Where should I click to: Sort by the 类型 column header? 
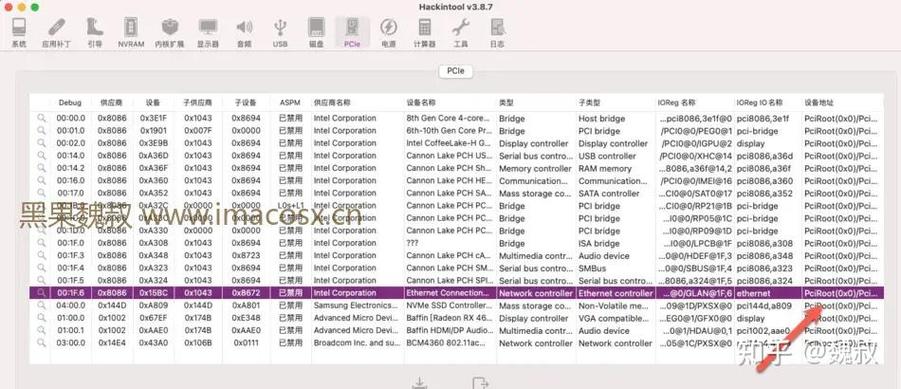pyautogui.click(x=506, y=103)
